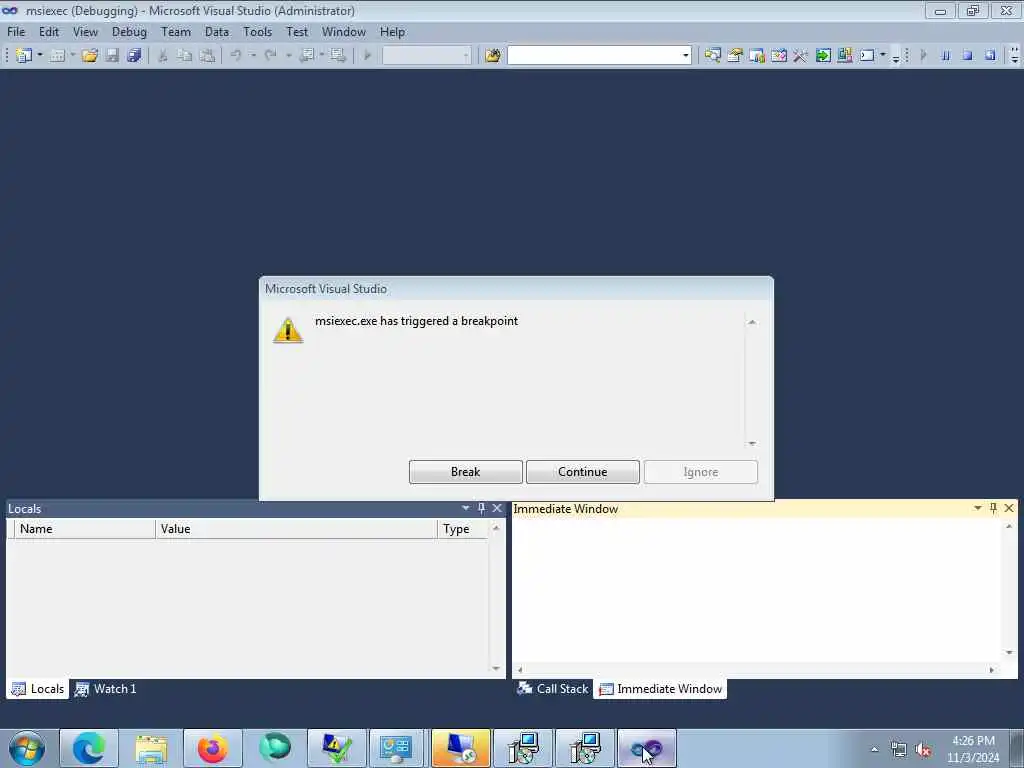Screen dimensions: 1024x768
Task: Open the Solution Configurations combo box
Action: coord(426,56)
